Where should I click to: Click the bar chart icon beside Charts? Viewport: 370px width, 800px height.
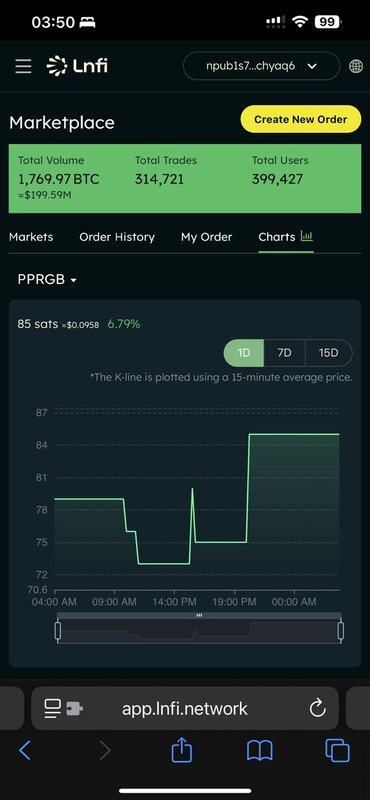pyautogui.click(x=307, y=236)
